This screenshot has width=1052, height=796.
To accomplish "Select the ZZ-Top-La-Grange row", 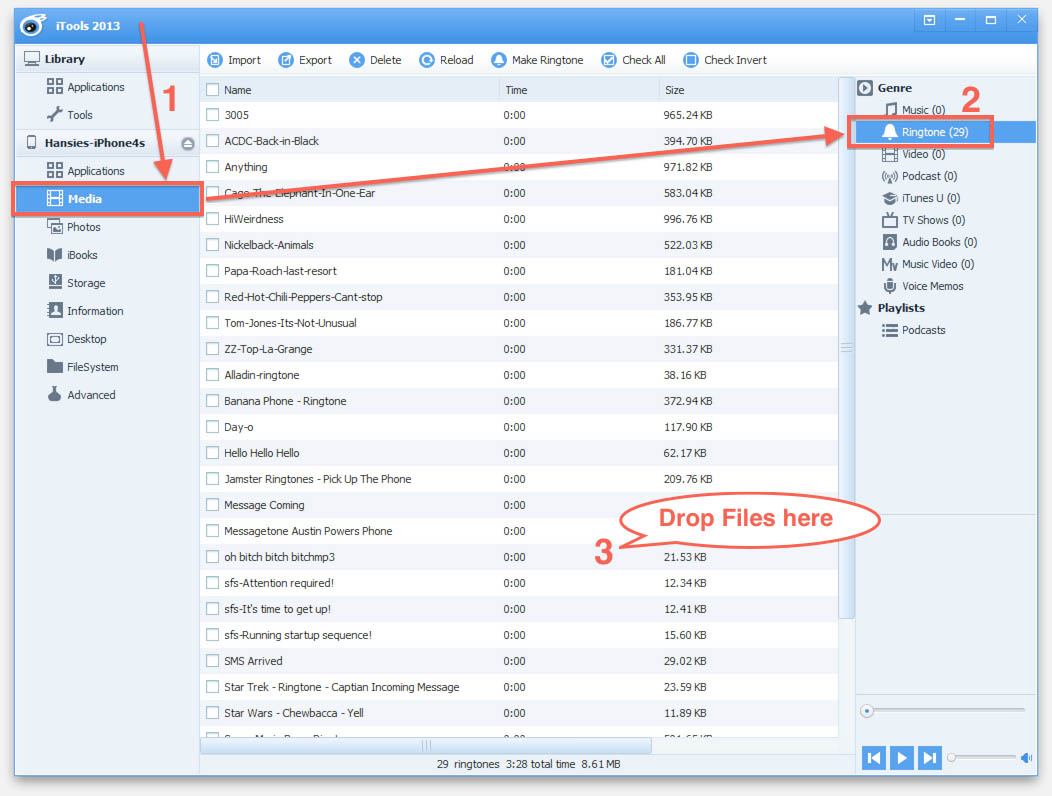I will coord(519,349).
